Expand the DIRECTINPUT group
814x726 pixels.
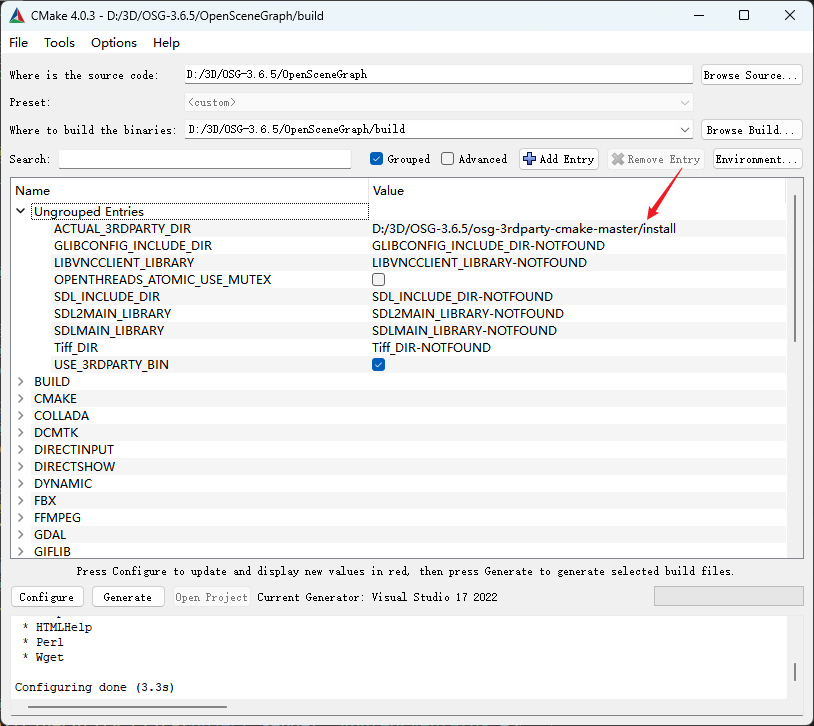[x=21, y=450]
